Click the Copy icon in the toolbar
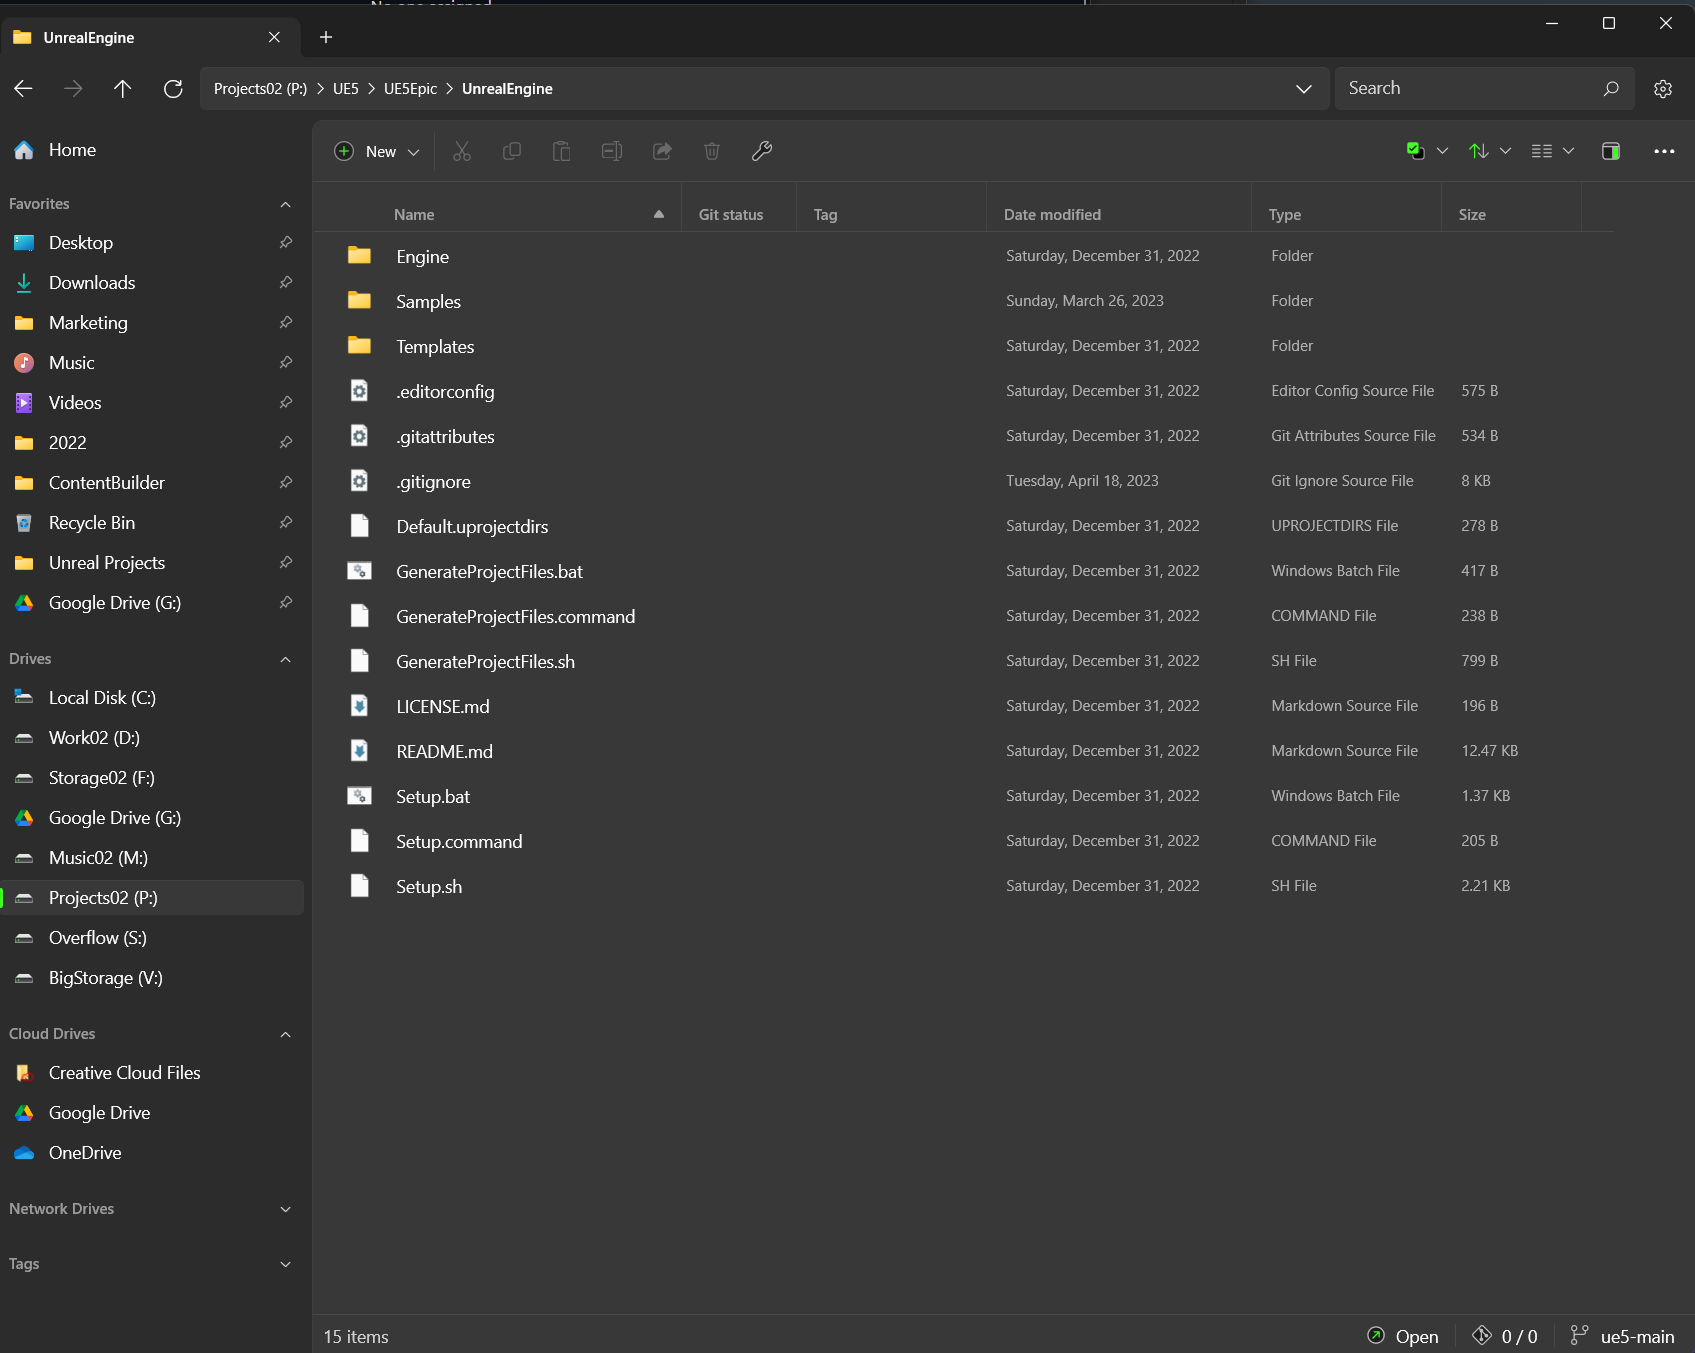The image size is (1695, 1353). tap(511, 151)
